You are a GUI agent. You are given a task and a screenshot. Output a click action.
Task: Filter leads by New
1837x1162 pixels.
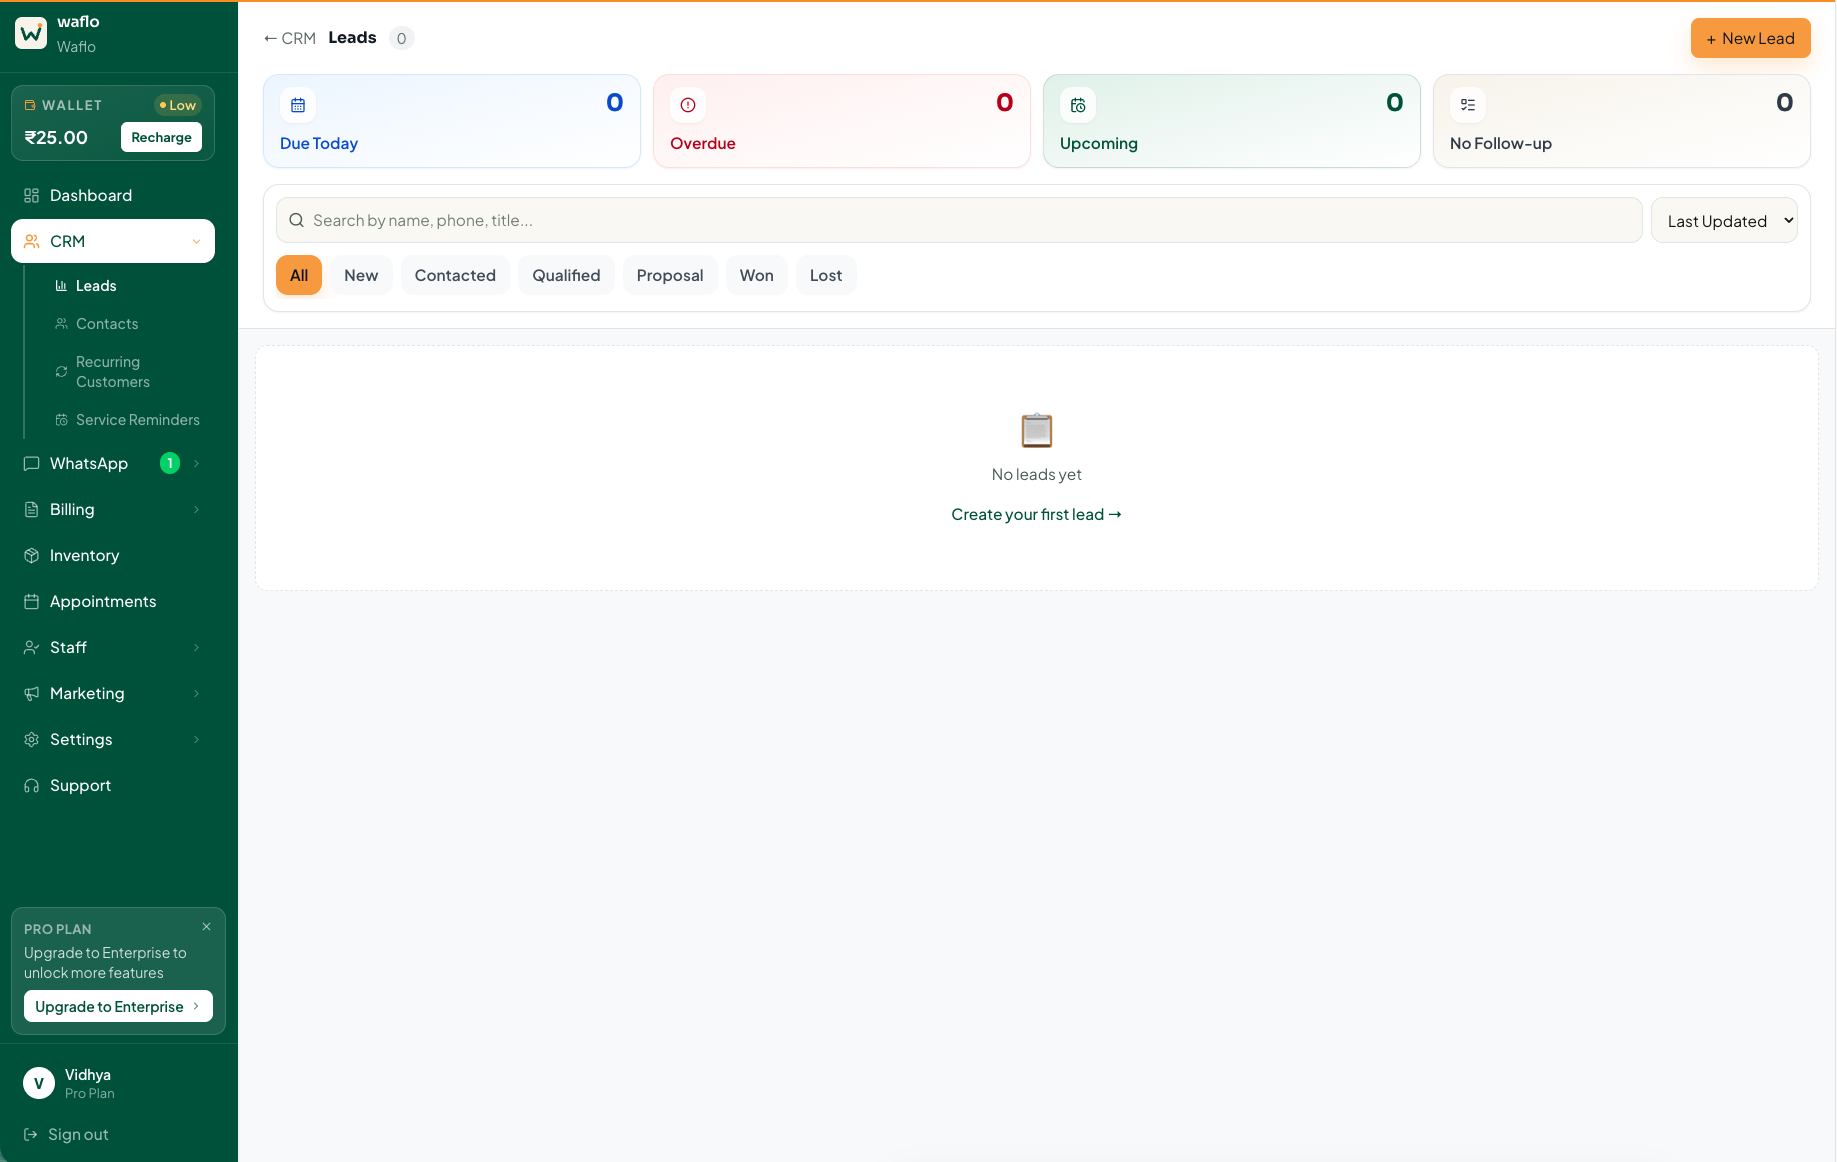tap(361, 275)
